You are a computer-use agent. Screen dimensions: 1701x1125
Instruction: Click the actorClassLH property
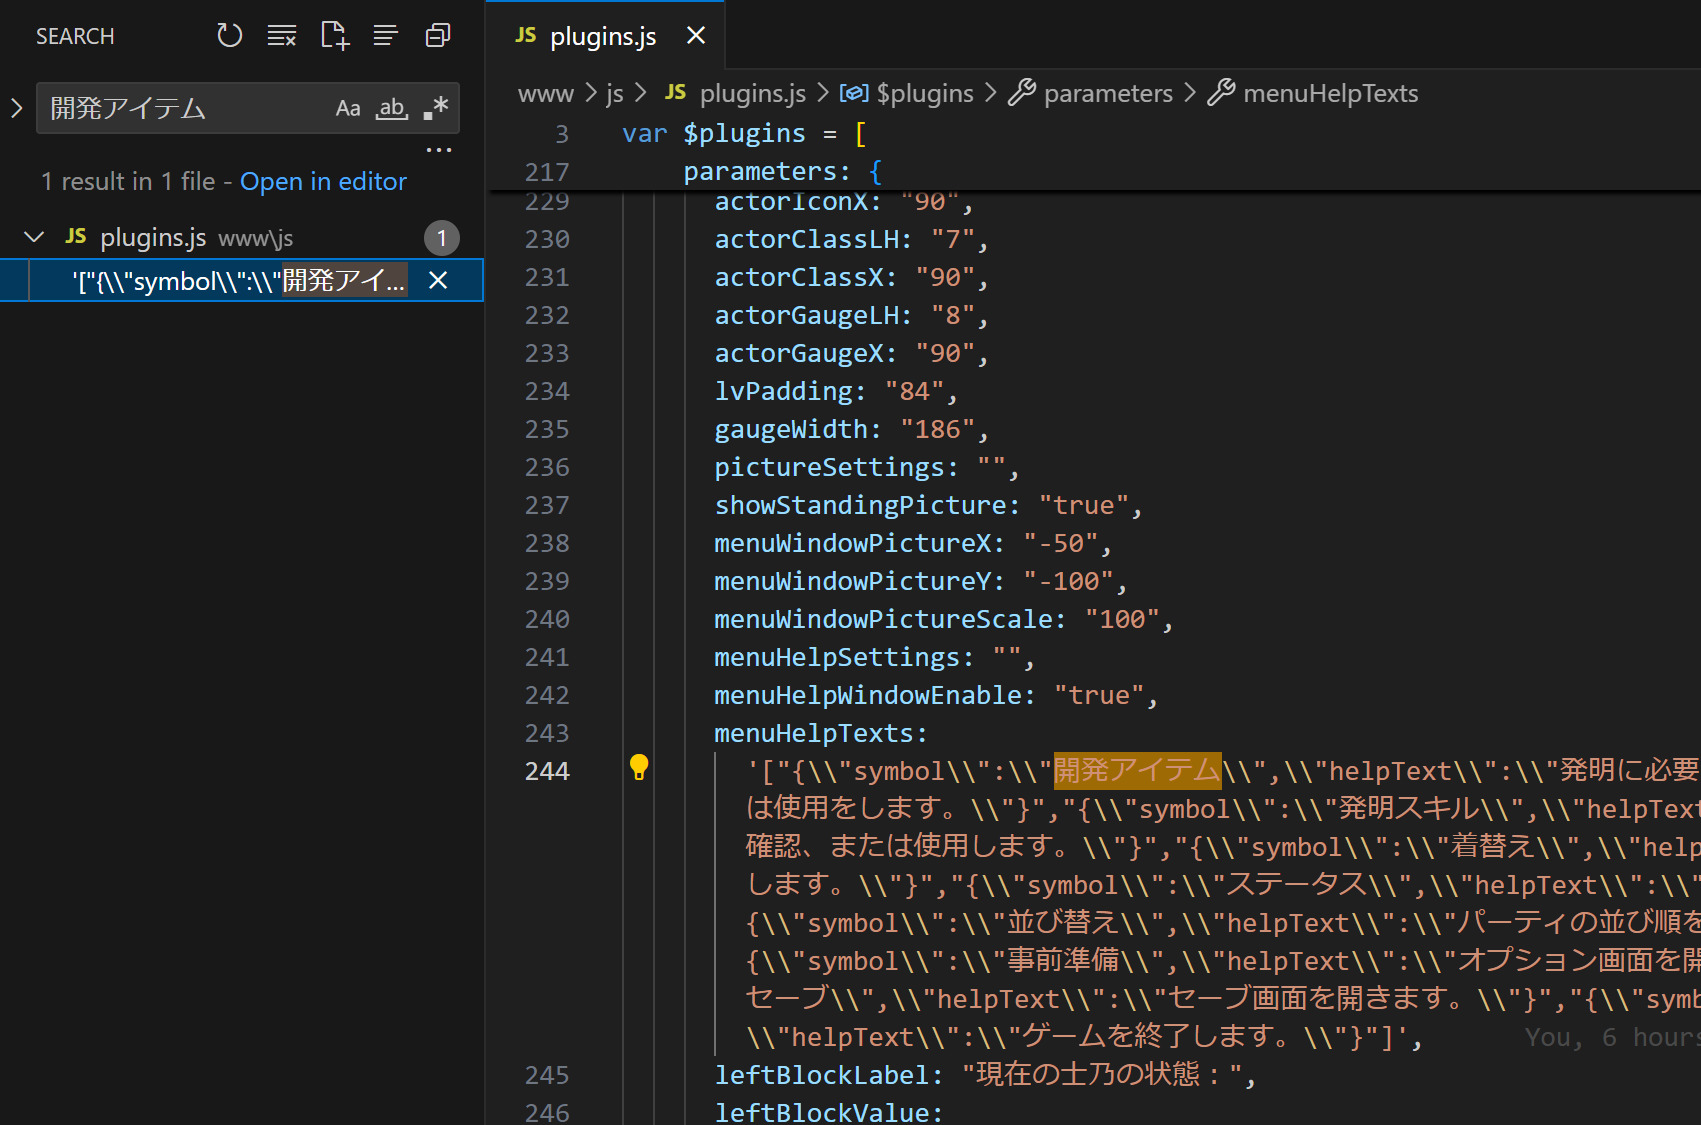806,239
